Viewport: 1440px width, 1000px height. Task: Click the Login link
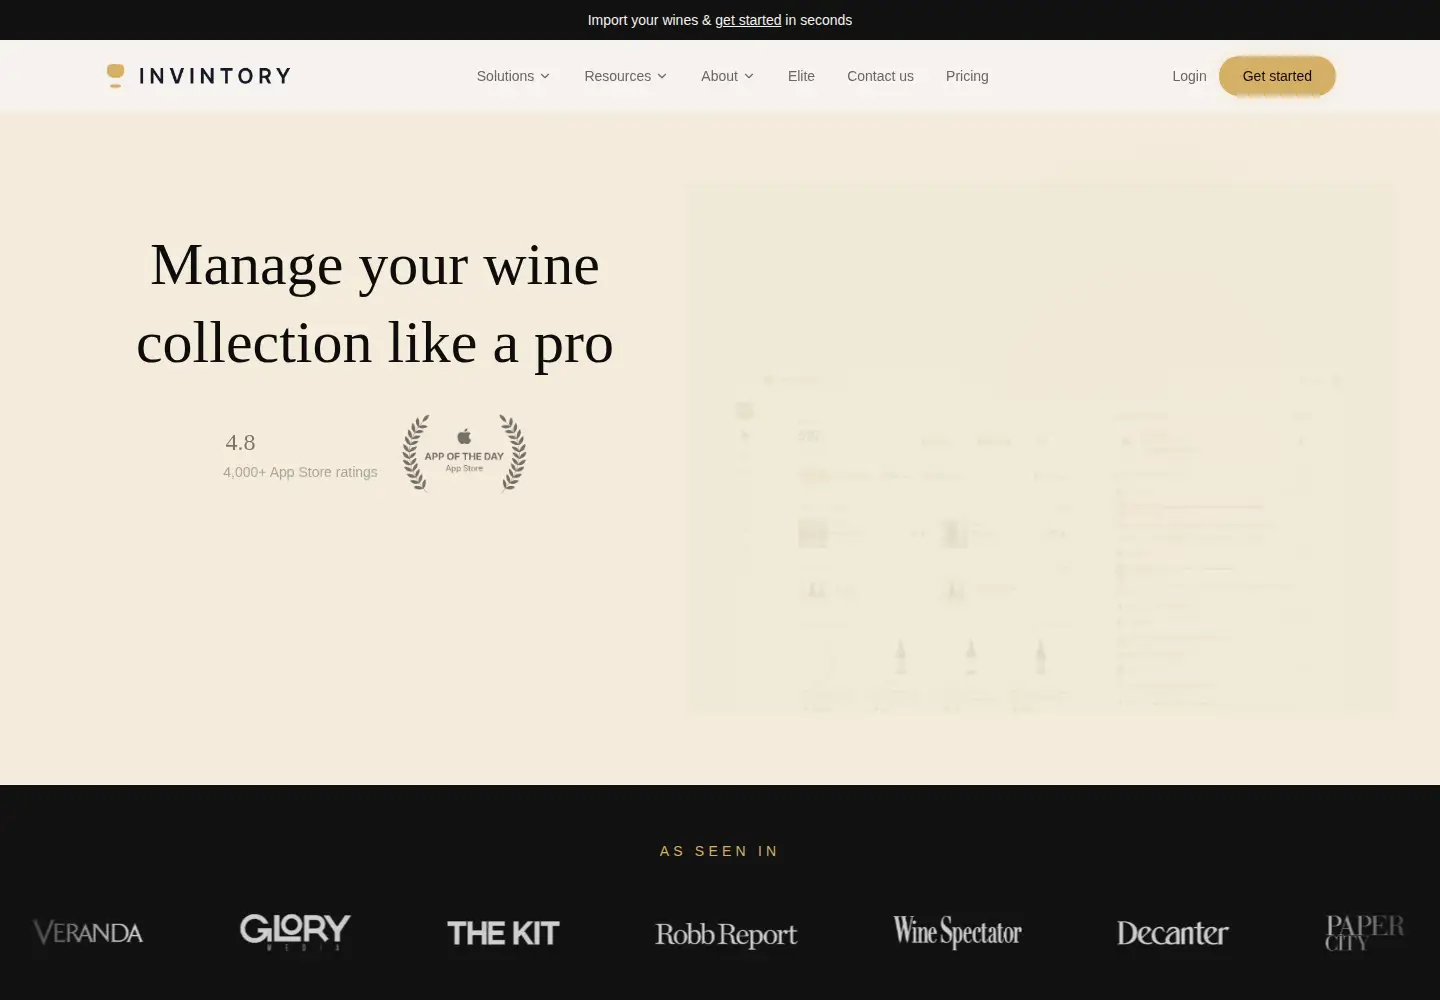click(x=1189, y=76)
